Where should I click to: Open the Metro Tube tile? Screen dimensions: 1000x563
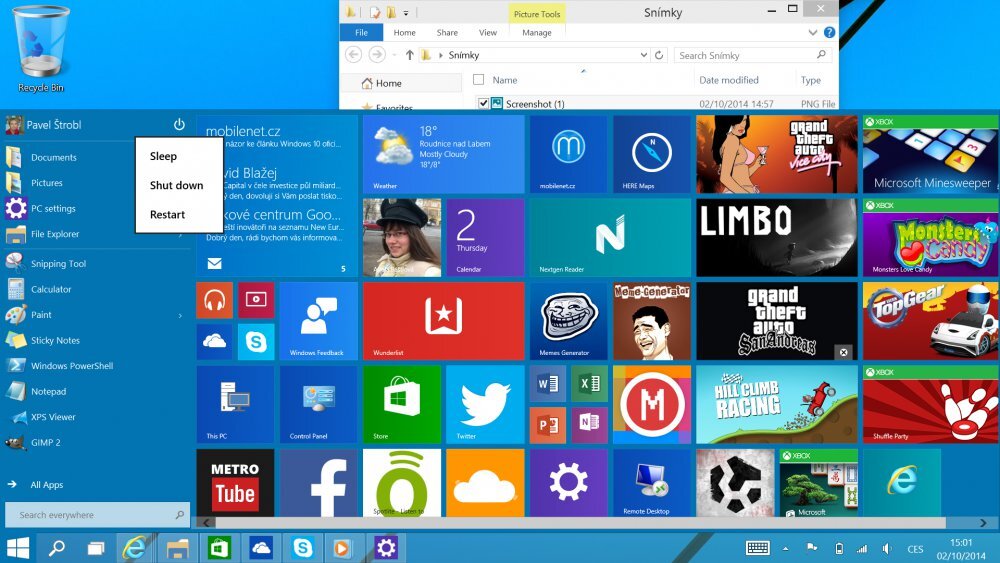click(x=235, y=483)
